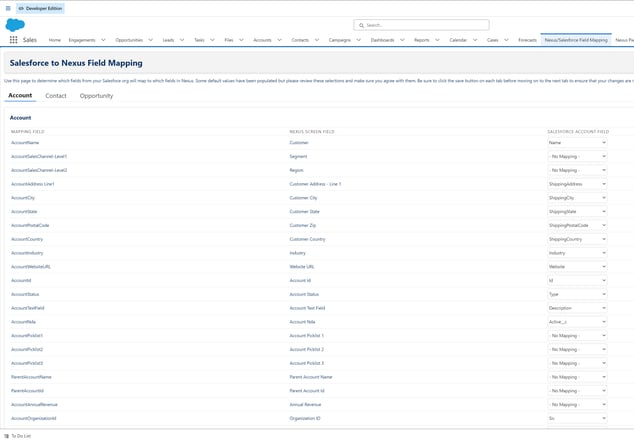Expand the Cases tab chevron
The image size is (634, 442).
coord(506,40)
